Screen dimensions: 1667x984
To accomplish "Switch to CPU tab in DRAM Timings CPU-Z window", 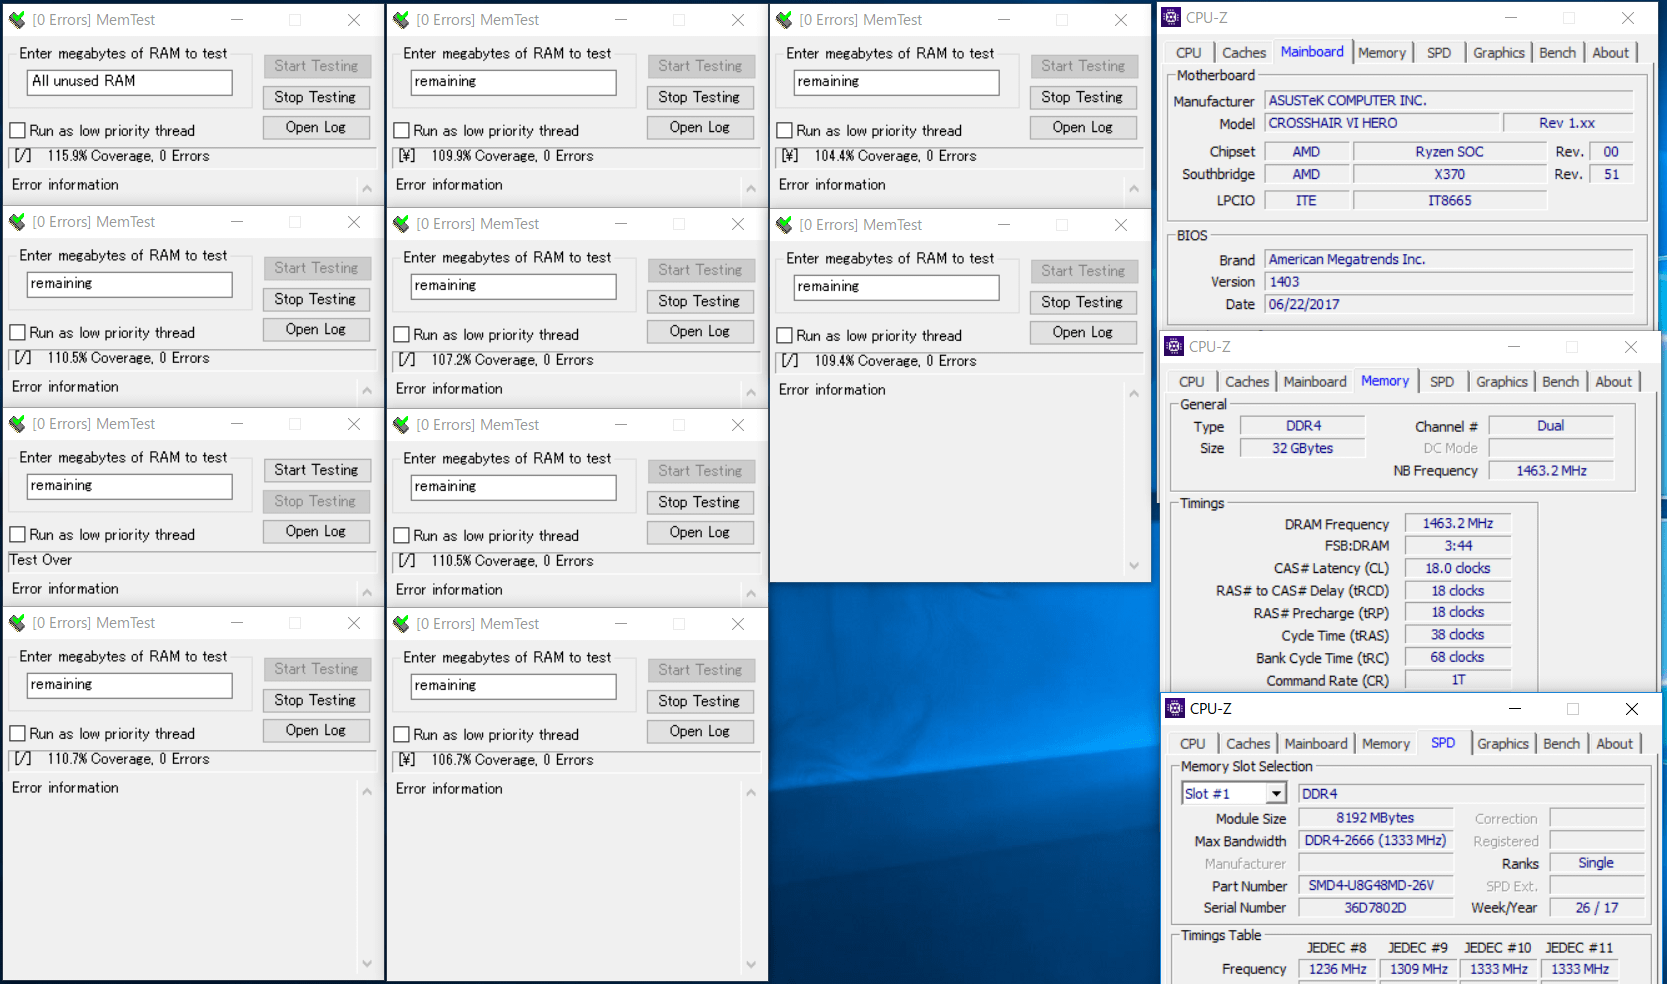I will (x=1192, y=382).
